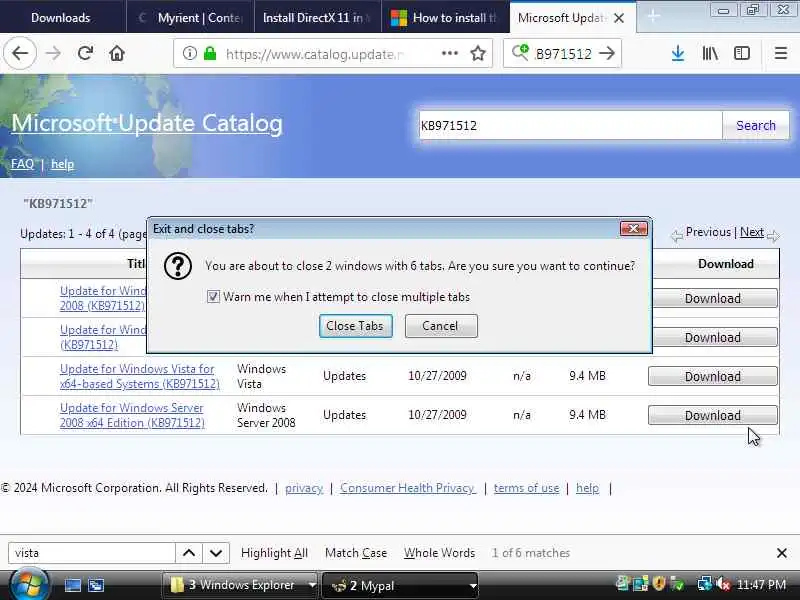Click the catalog Search button
Image resolution: width=800 pixels, height=600 pixels.
(x=756, y=126)
